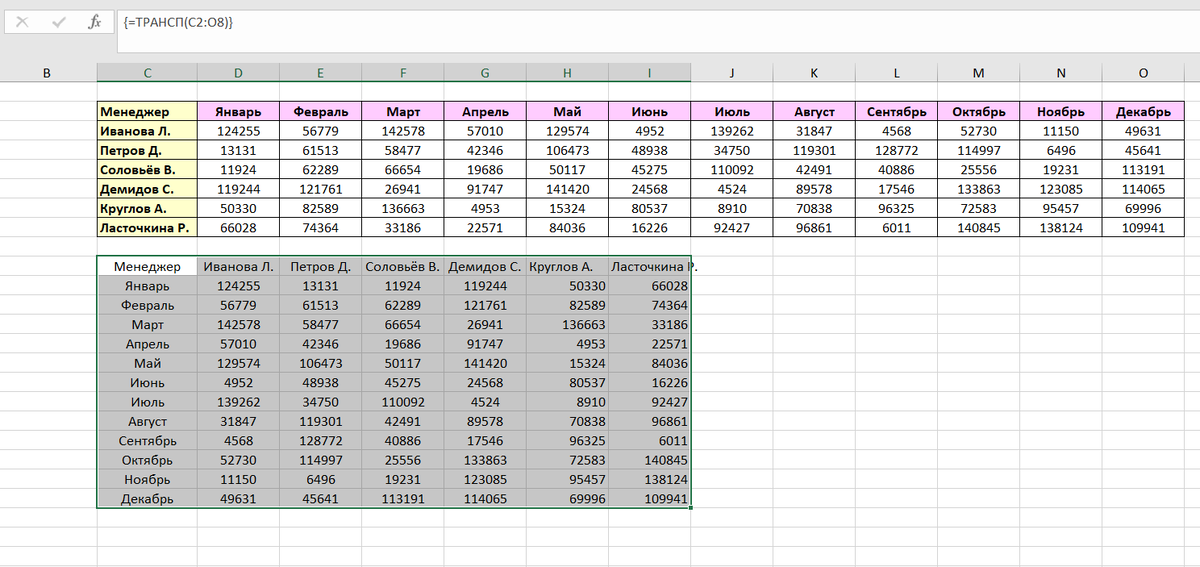This screenshot has width=1200, height=567.
Task: Select the pink Февраль header cell
Action: click(320, 112)
